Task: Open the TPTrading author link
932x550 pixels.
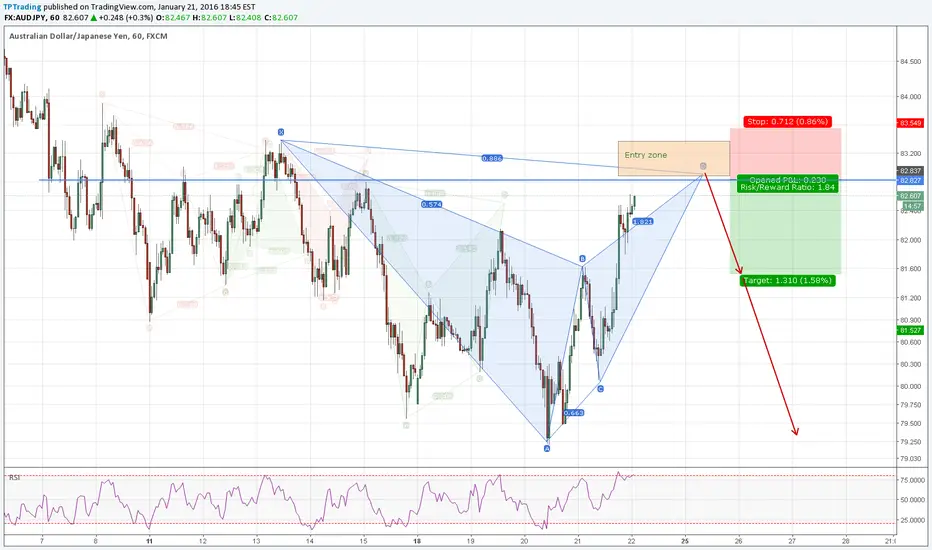Action: [23, 7]
